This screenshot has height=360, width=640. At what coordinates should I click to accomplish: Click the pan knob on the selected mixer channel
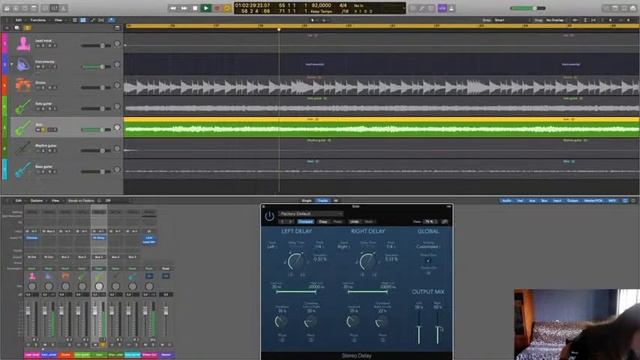99,287
